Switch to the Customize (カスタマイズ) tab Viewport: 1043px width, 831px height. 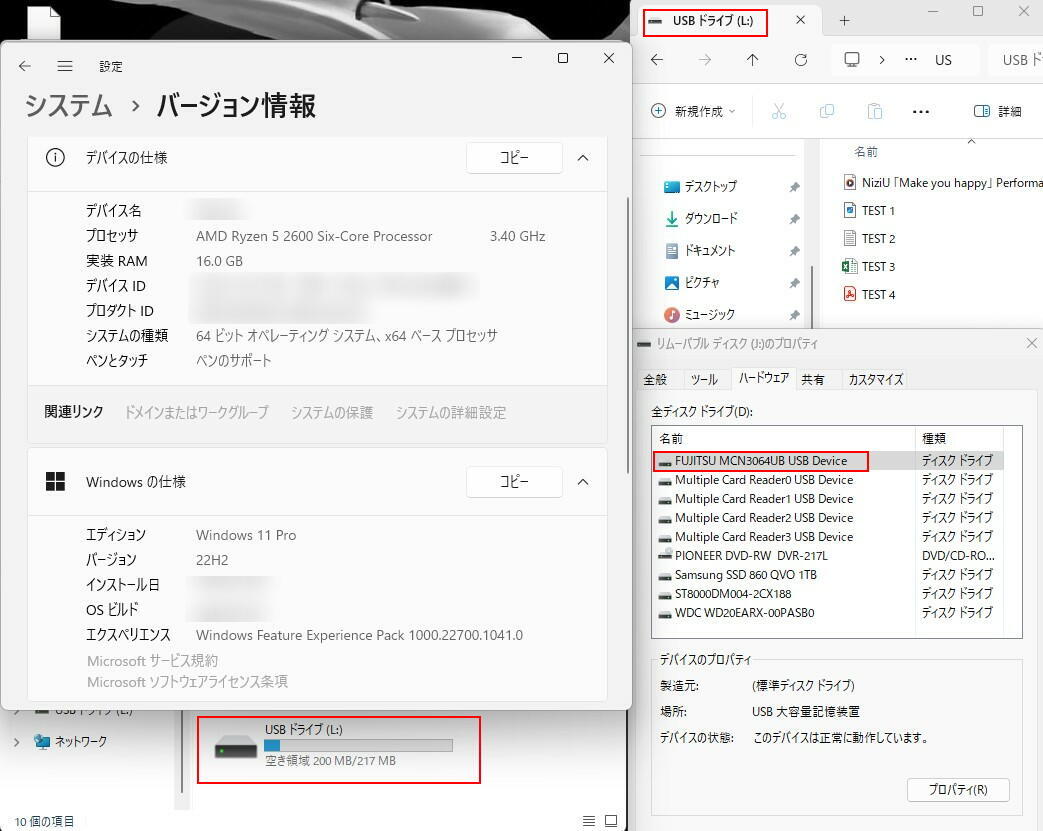pyautogui.click(x=876, y=379)
